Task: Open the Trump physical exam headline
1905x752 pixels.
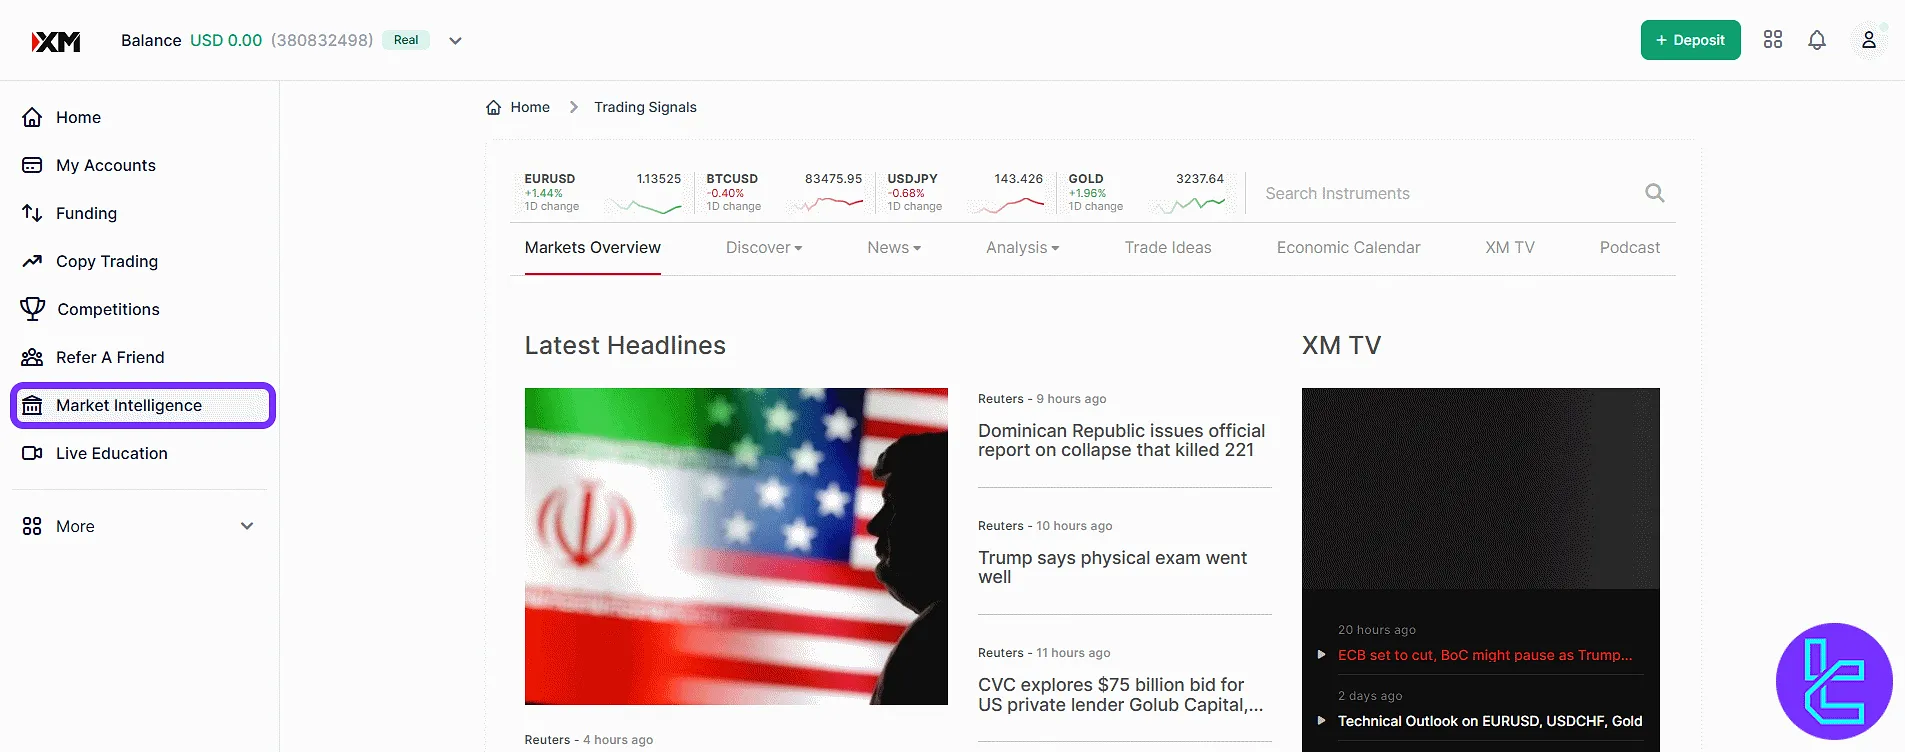Action: click(x=1112, y=567)
